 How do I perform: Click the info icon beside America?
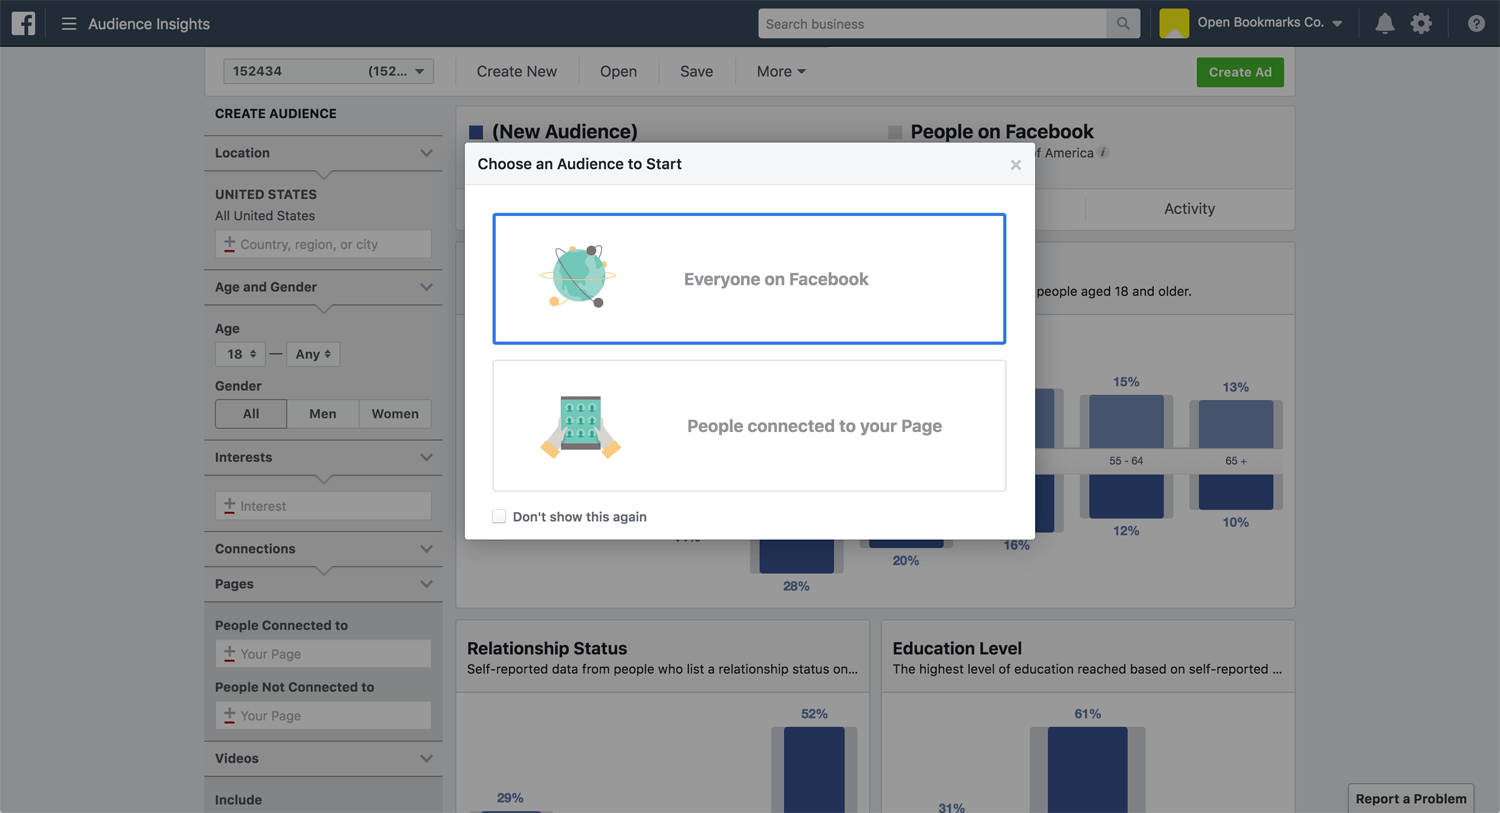pos(1103,152)
